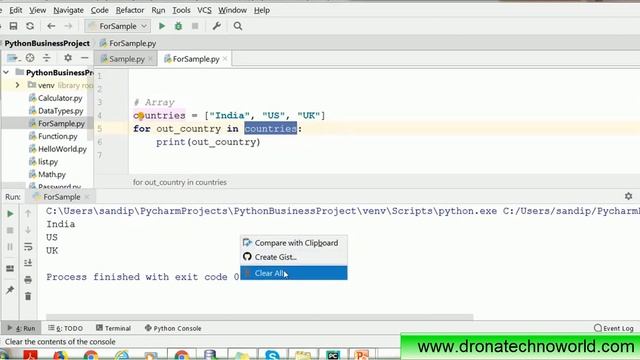Open the 4: Run tool window

point(21,328)
